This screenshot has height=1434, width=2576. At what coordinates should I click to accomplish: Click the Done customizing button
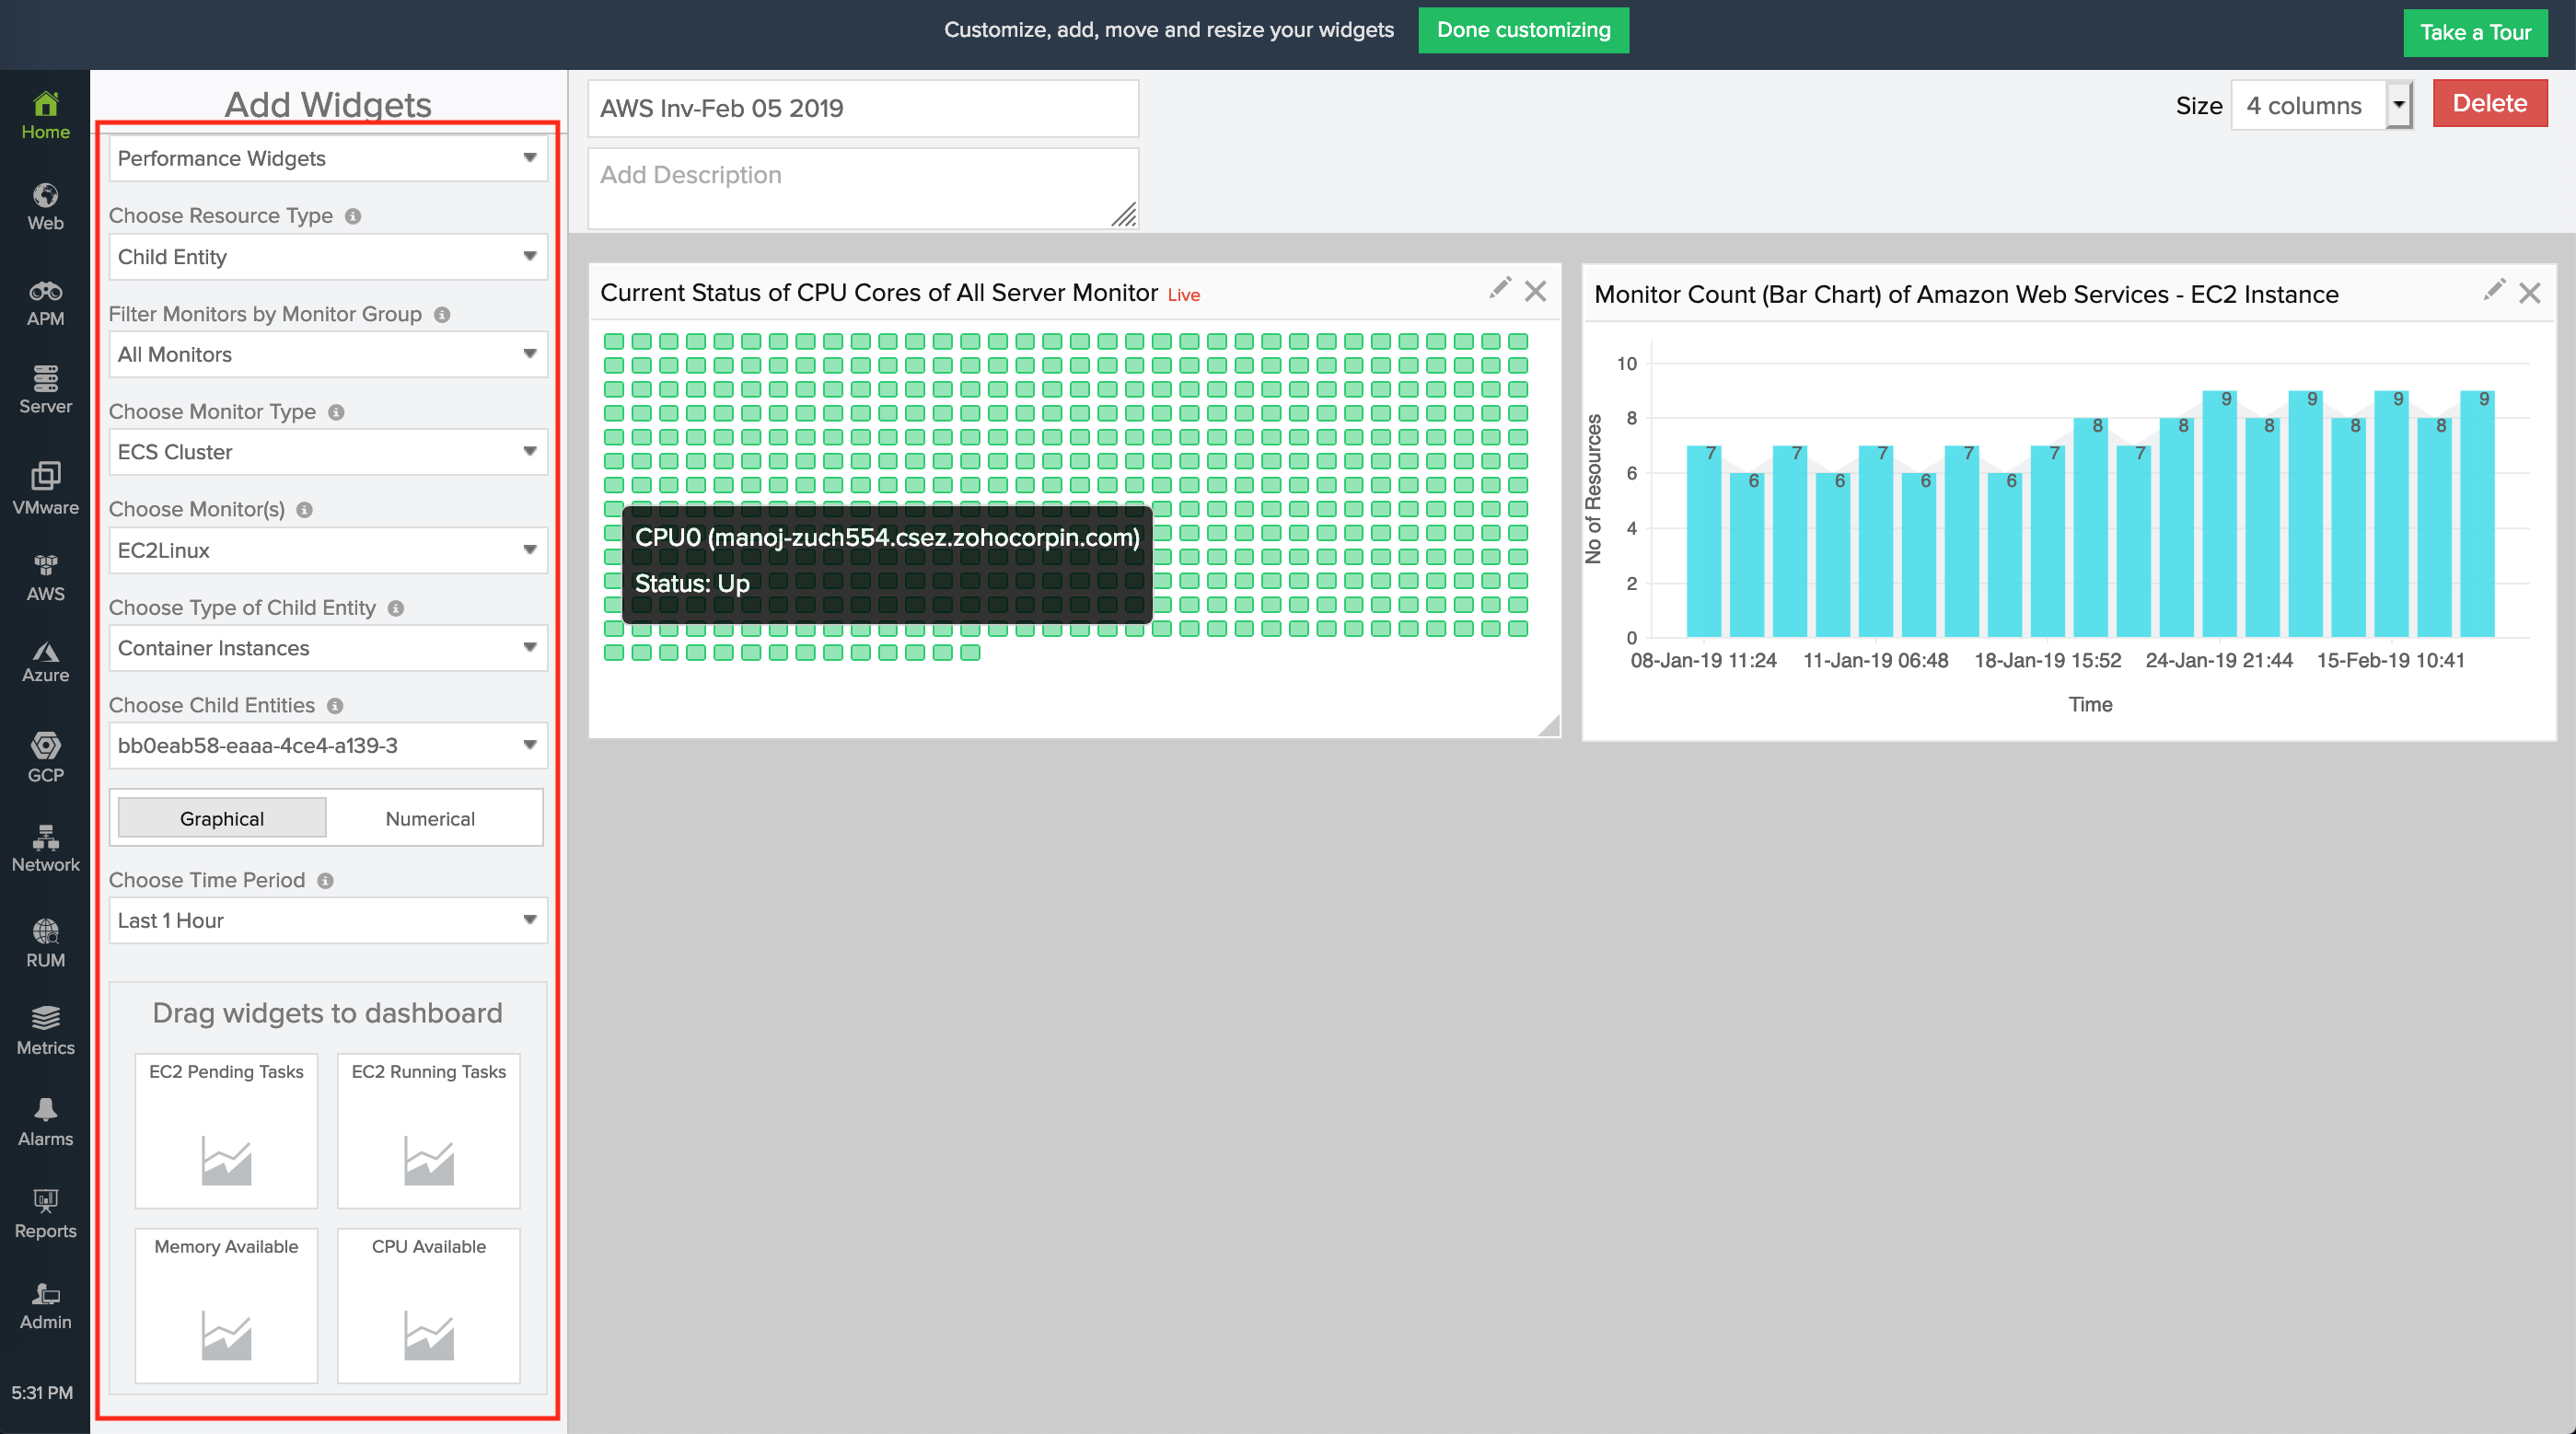click(x=1523, y=30)
